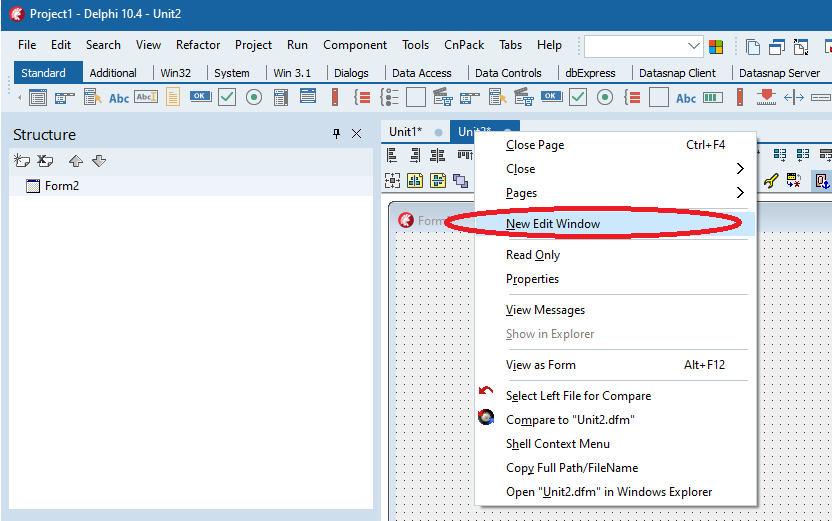
Task: Switch to dbExpress palette tab
Action: 591,73
